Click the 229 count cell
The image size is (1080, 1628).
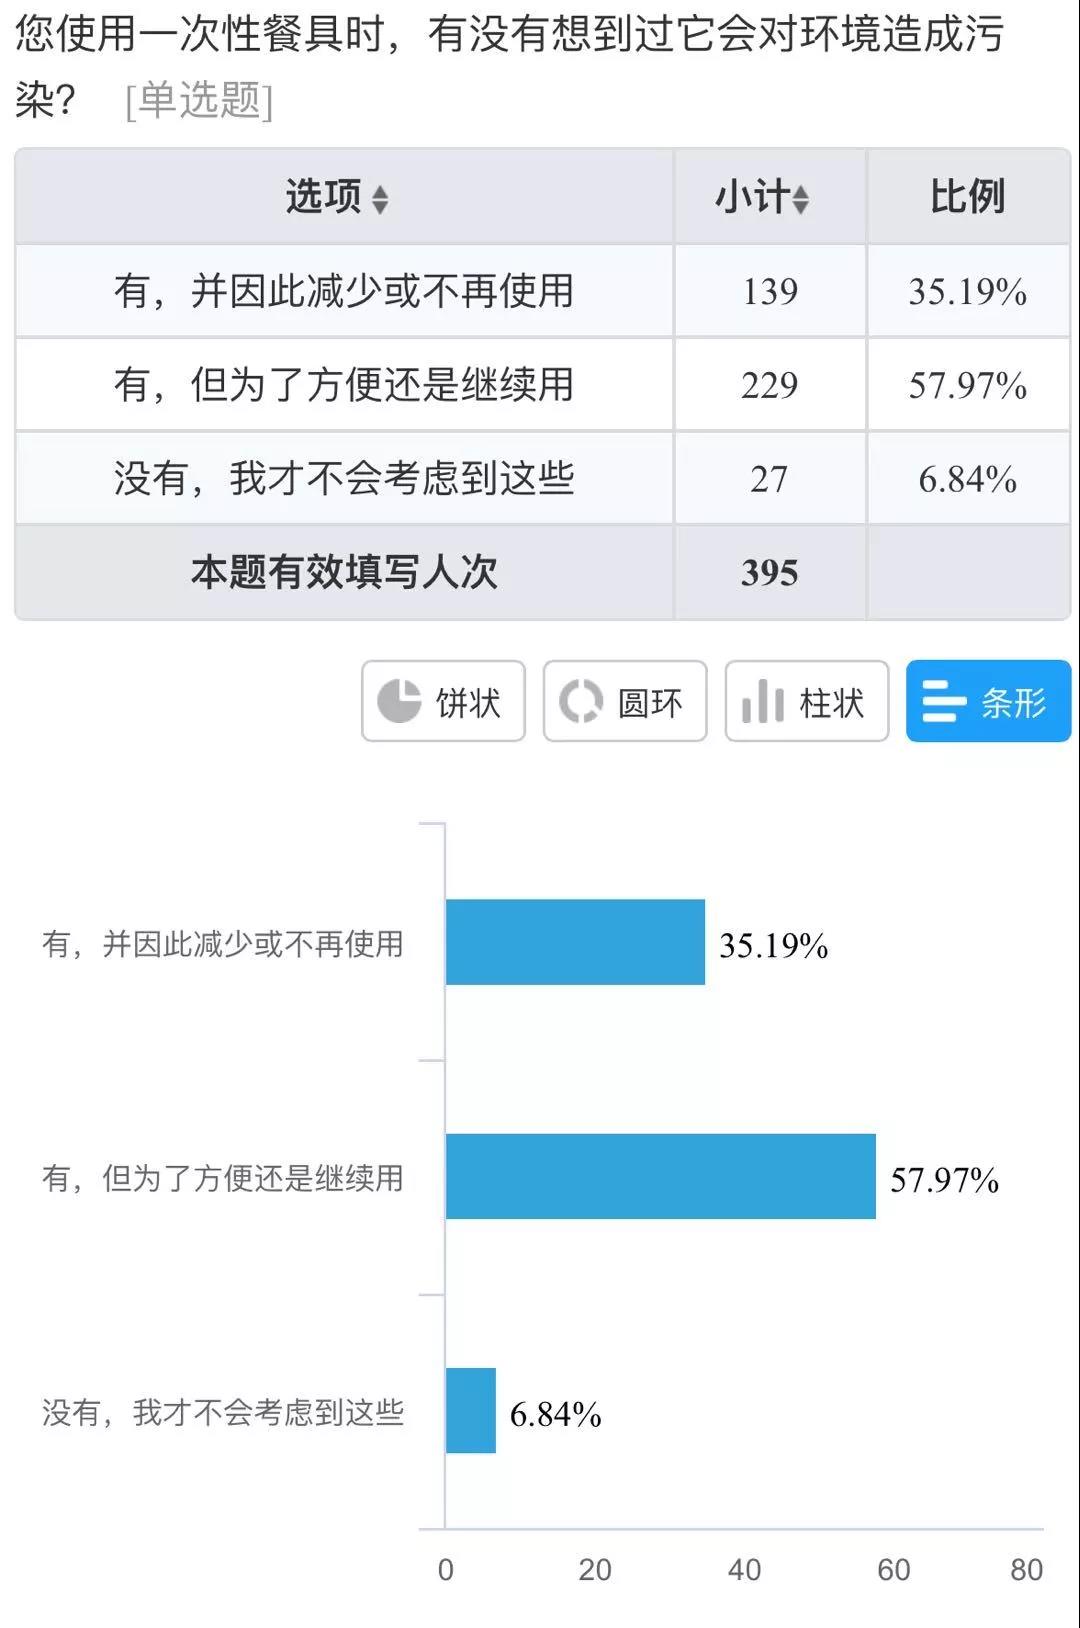point(769,385)
